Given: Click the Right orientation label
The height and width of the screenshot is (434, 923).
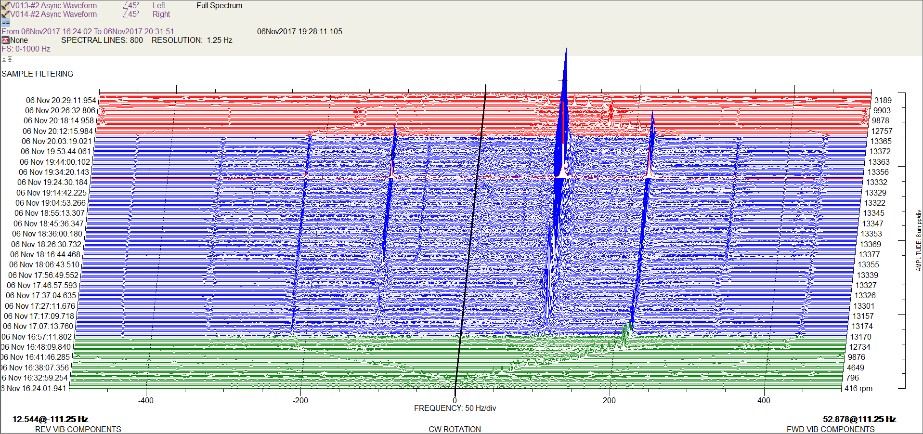Looking at the screenshot, I should [x=160, y=14].
